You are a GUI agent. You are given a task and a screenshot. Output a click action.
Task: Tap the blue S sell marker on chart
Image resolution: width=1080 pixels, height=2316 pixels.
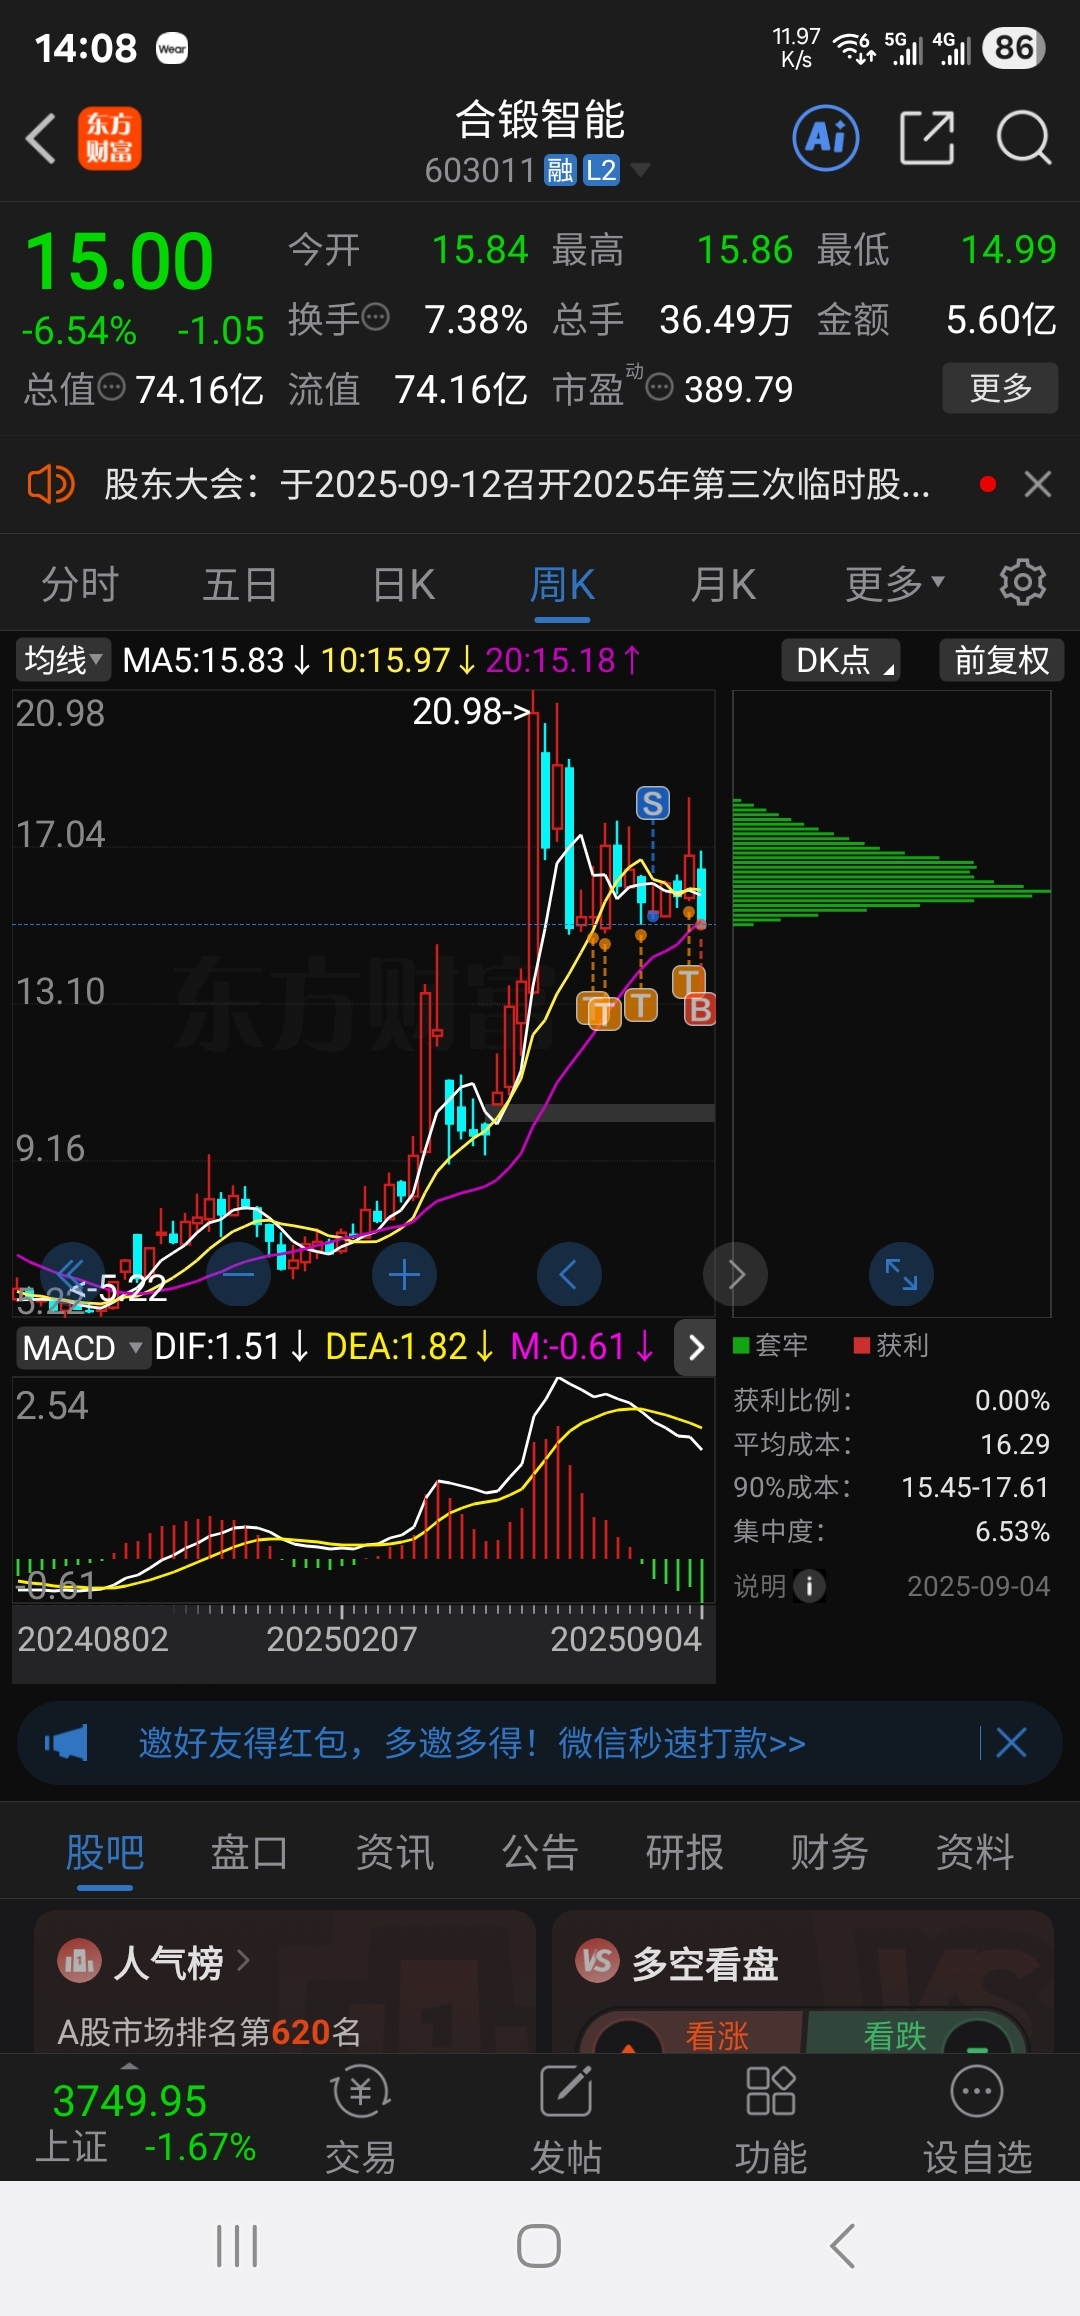(x=653, y=803)
